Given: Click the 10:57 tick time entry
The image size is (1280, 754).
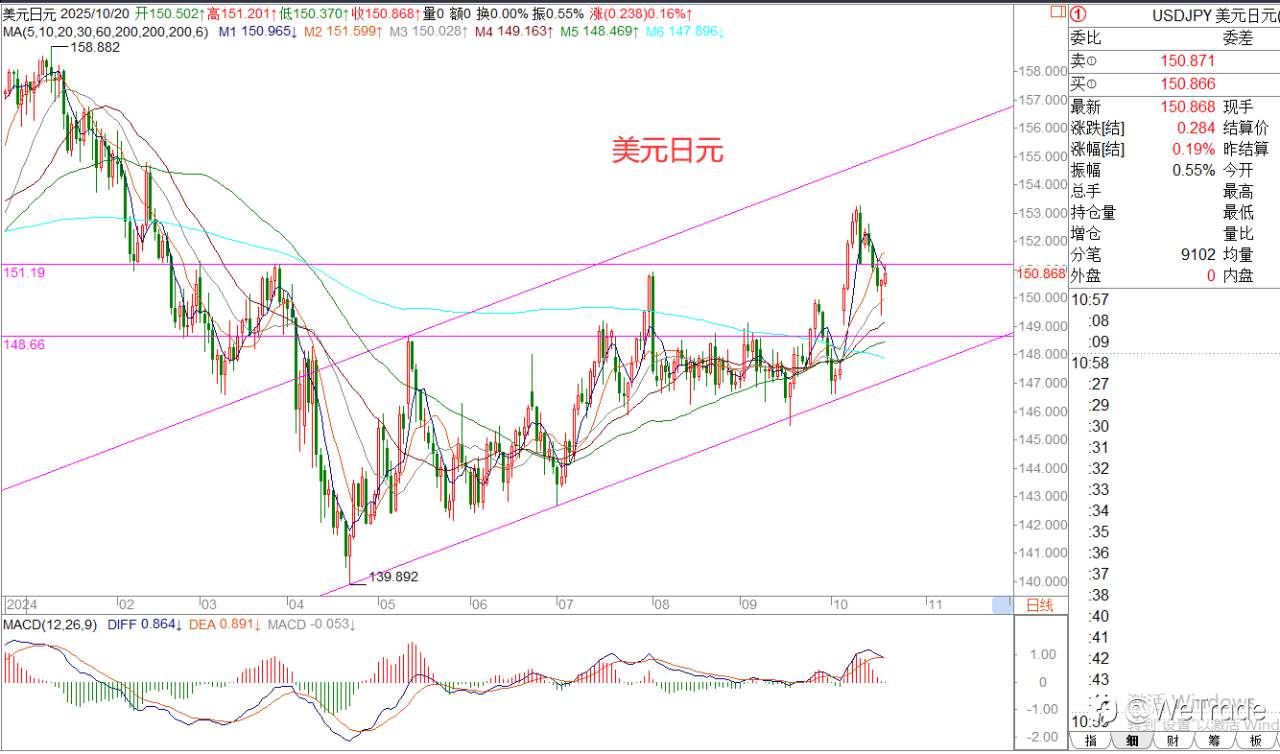Looking at the screenshot, I should tap(1090, 299).
